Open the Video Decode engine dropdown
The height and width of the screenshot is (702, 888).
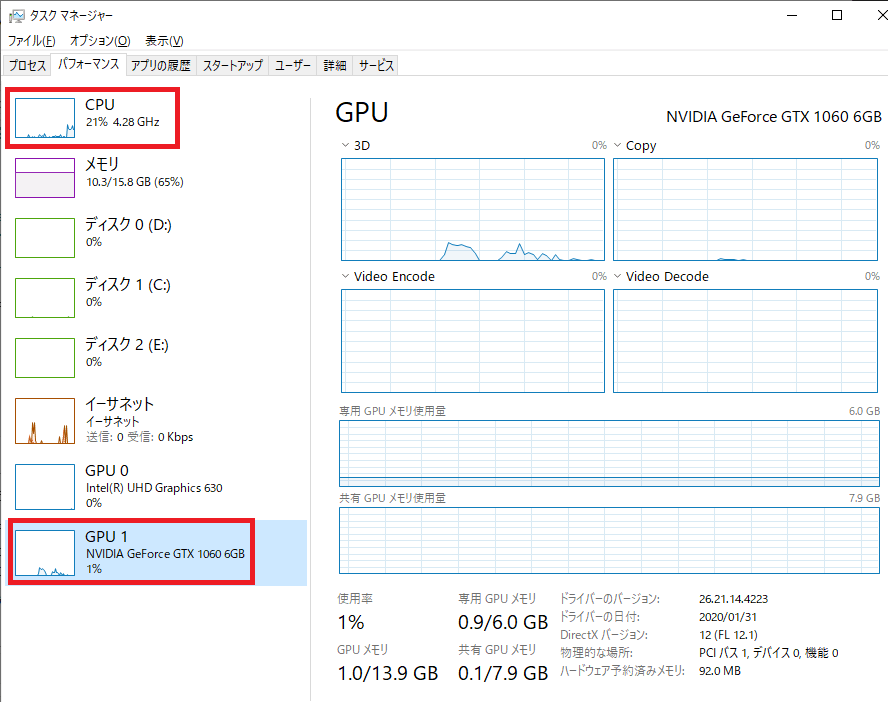click(x=618, y=276)
